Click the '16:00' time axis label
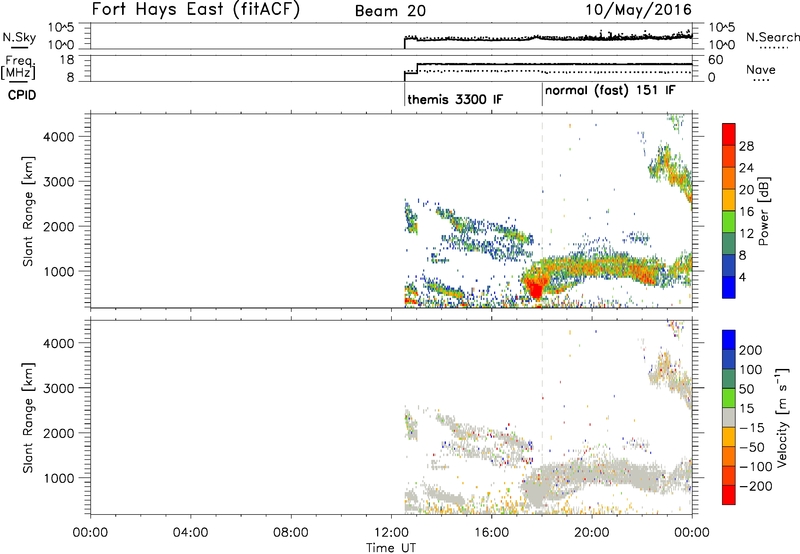 491,533
